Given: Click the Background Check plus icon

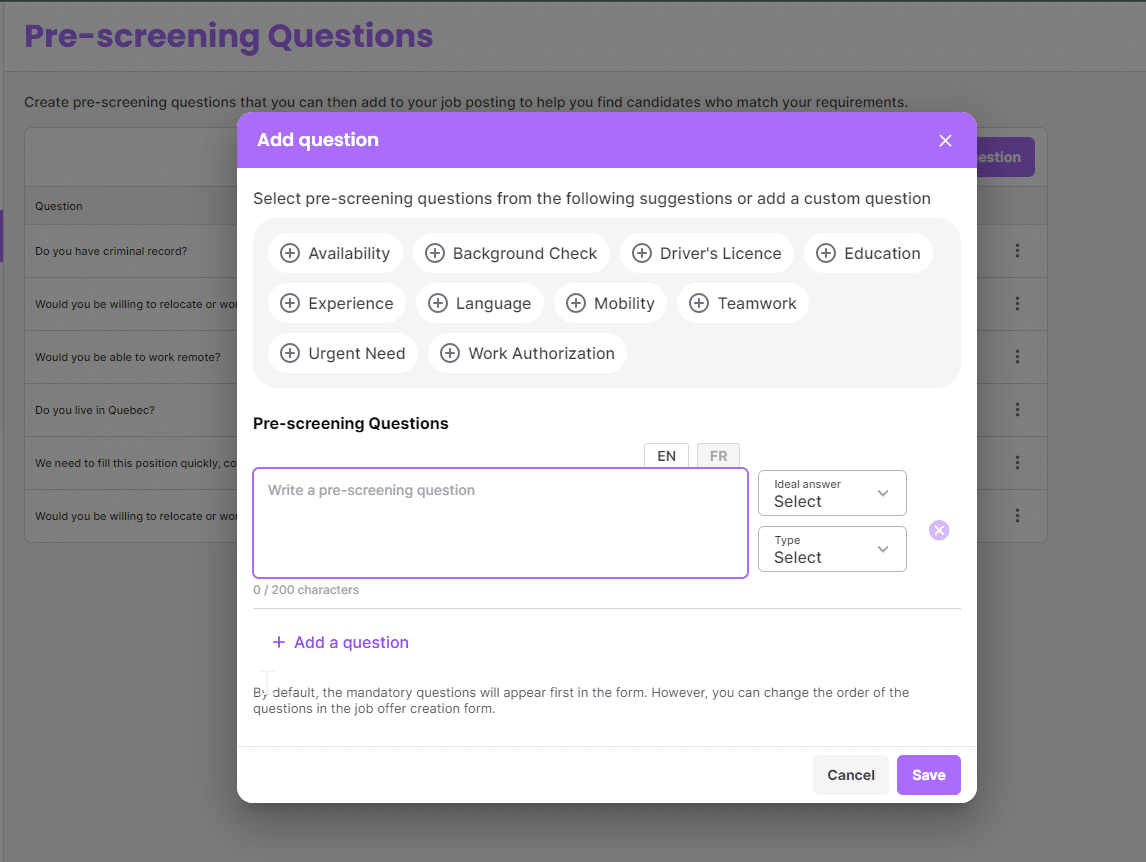Looking at the screenshot, I should pyautogui.click(x=435, y=254).
